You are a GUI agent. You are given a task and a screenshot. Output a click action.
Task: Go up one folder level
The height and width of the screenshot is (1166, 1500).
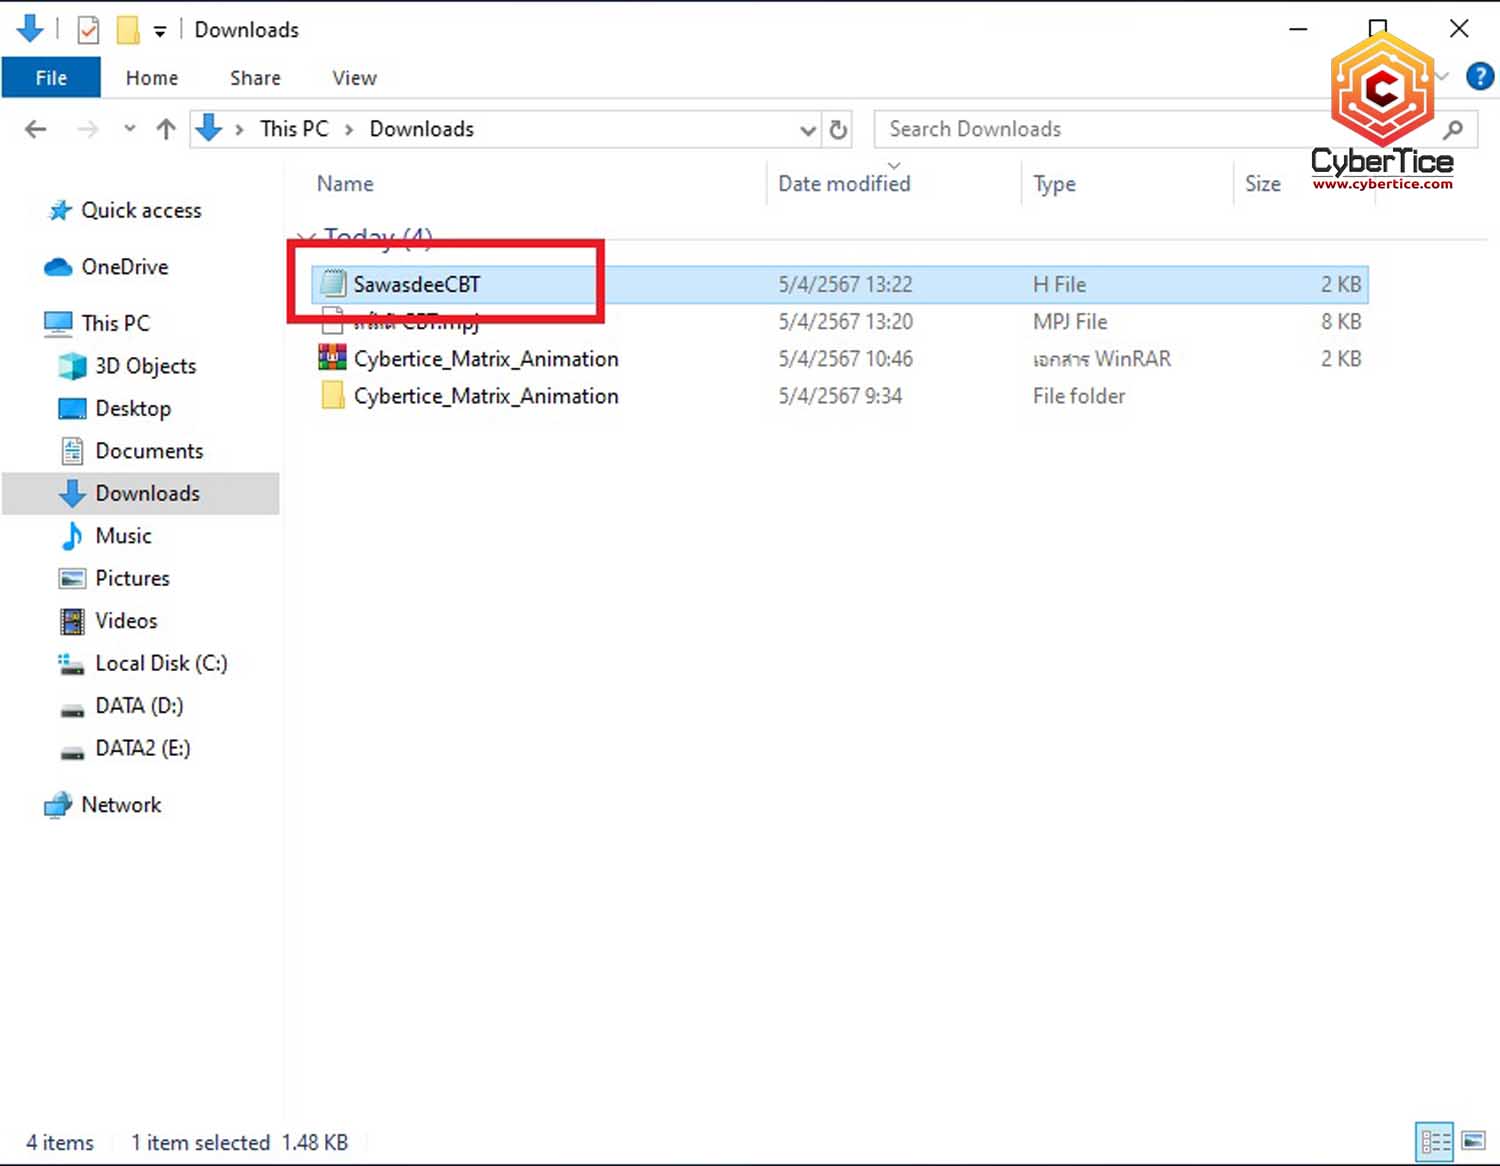point(166,129)
